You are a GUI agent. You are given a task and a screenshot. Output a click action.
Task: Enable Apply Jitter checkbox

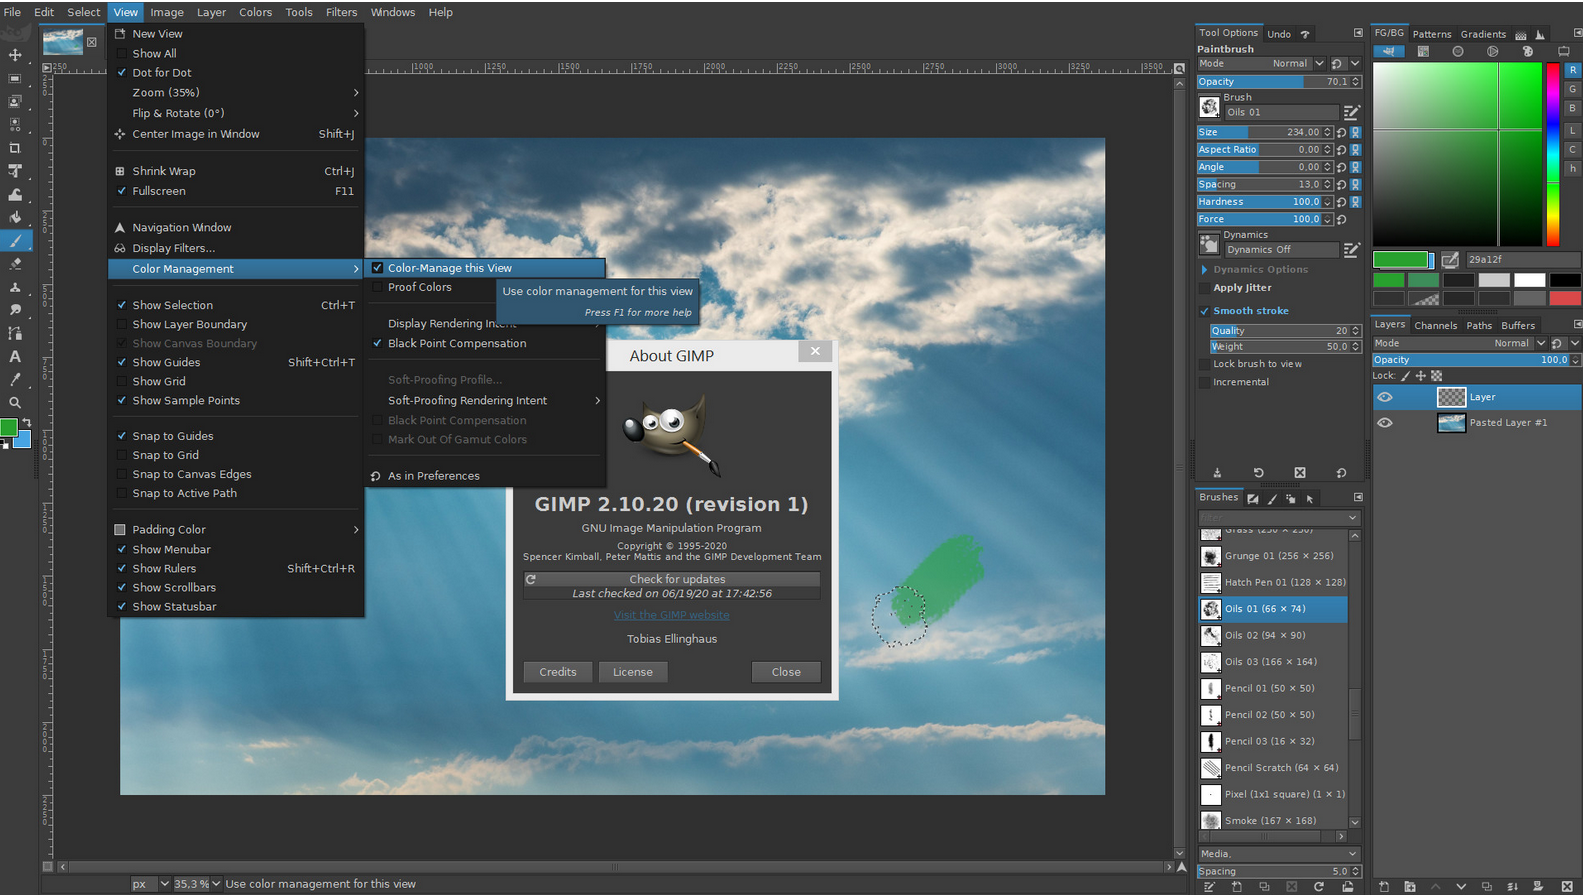pyautogui.click(x=1204, y=288)
